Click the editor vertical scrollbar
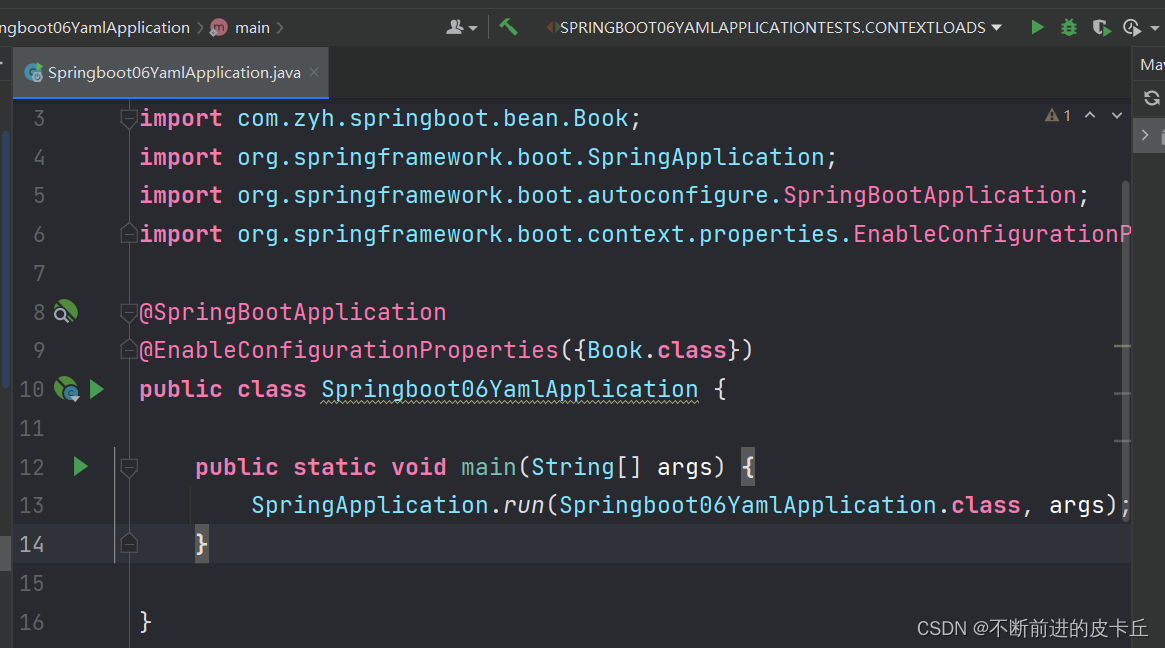Image resolution: width=1165 pixels, height=648 pixels. [1126, 349]
